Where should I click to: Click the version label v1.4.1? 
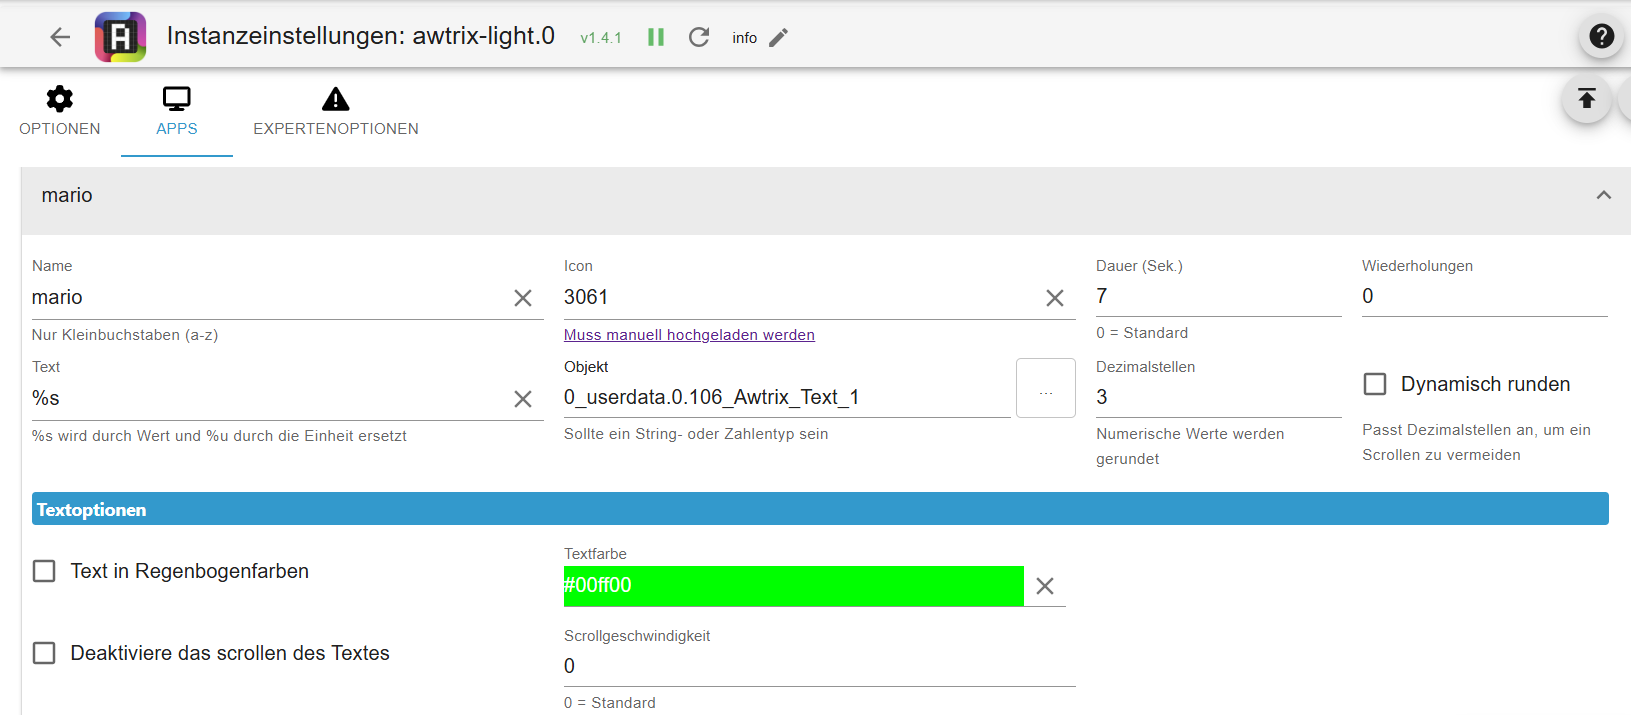(601, 38)
